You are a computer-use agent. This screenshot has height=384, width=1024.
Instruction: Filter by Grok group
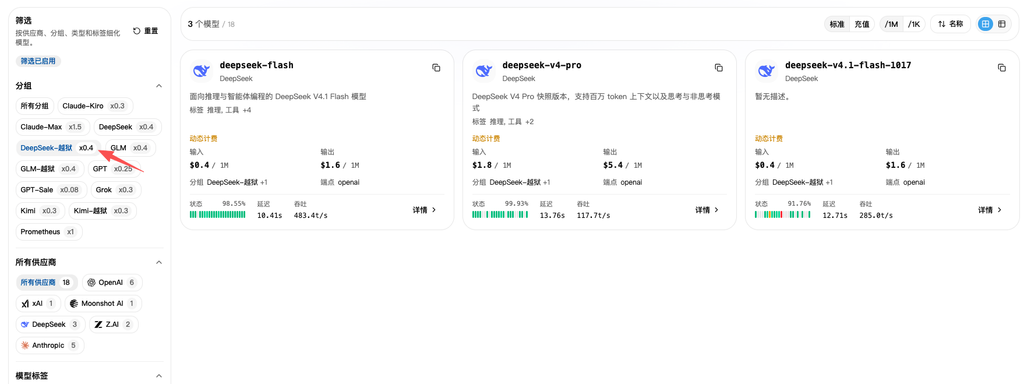[116, 190]
